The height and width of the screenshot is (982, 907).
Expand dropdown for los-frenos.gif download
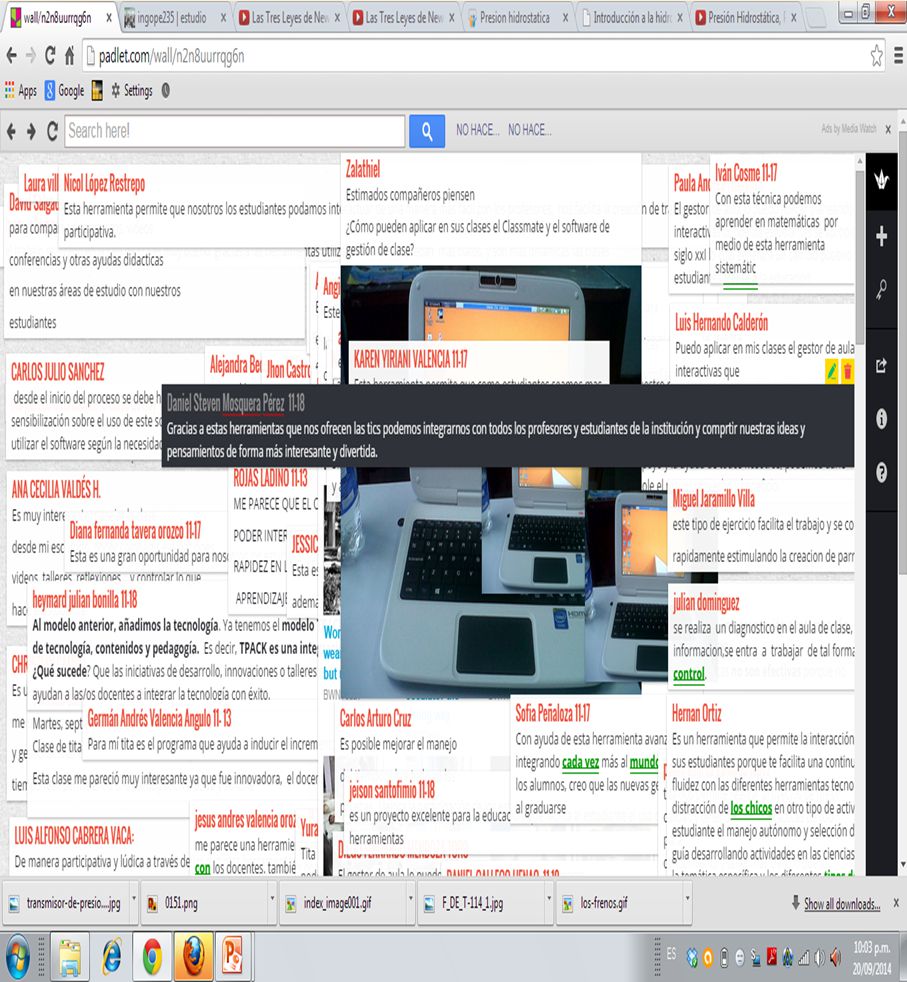687,899
